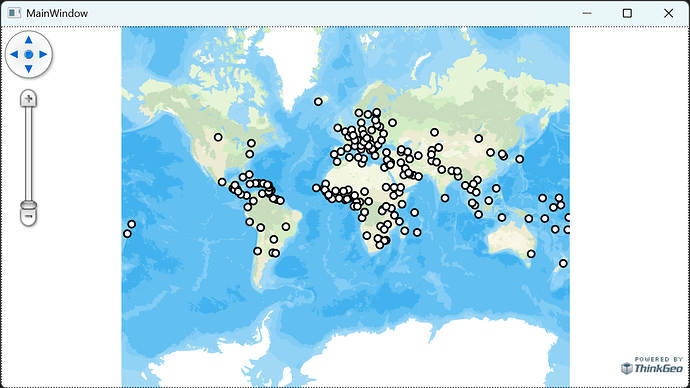Click the MainWindow application icon in the title bar
690x388 pixels.
click(x=14, y=13)
